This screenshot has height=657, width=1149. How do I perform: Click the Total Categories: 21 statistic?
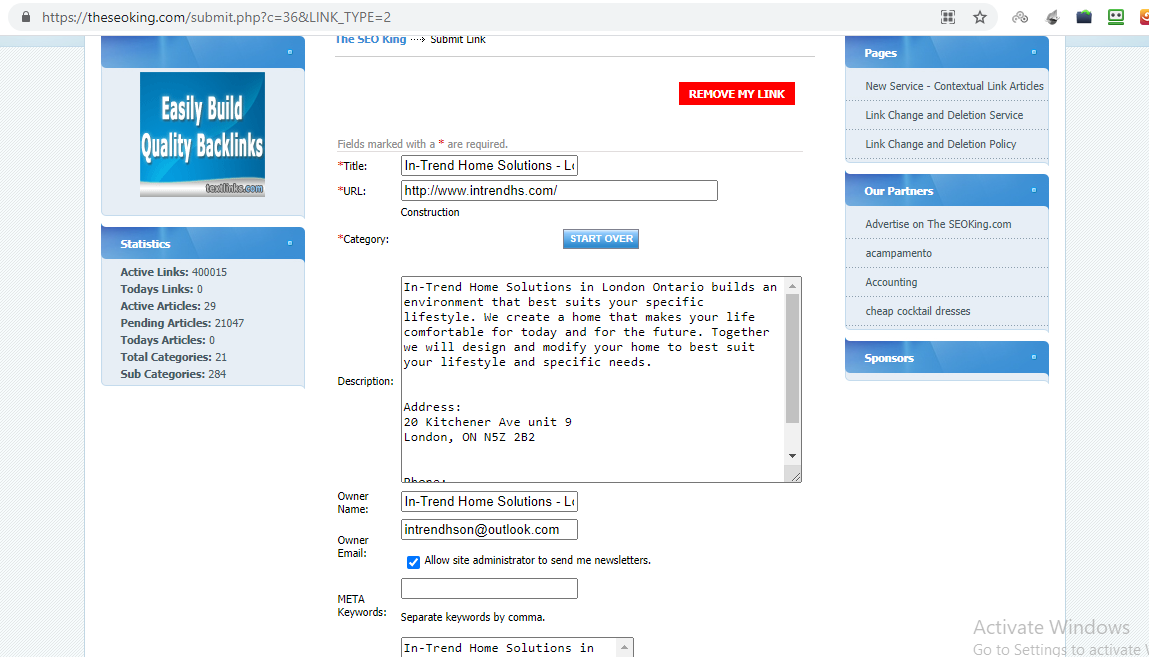coord(173,357)
